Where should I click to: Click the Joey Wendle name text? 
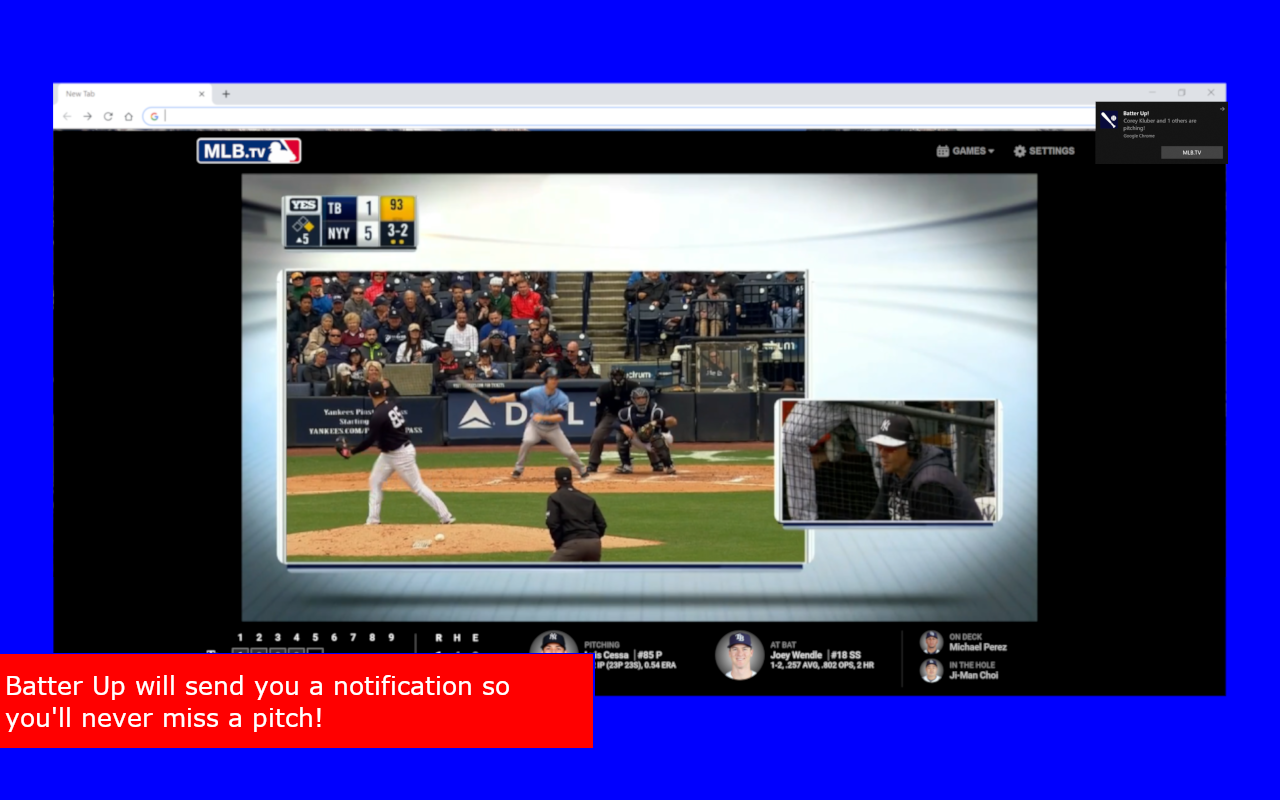pyautogui.click(x=796, y=655)
